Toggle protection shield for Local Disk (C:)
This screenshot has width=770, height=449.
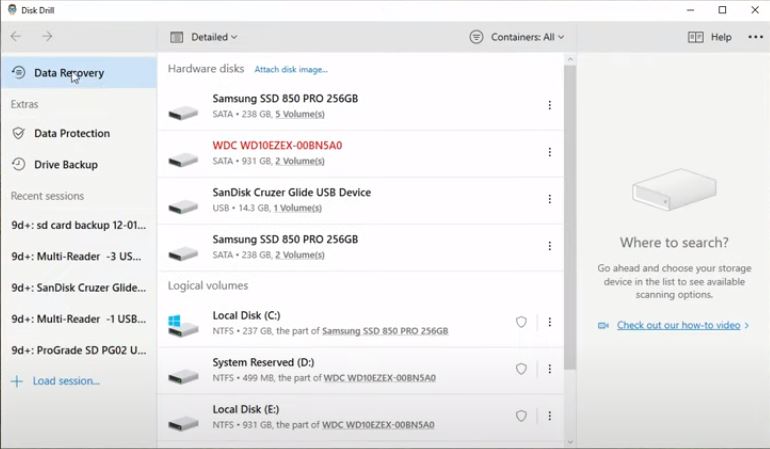[x=521, y=322]
